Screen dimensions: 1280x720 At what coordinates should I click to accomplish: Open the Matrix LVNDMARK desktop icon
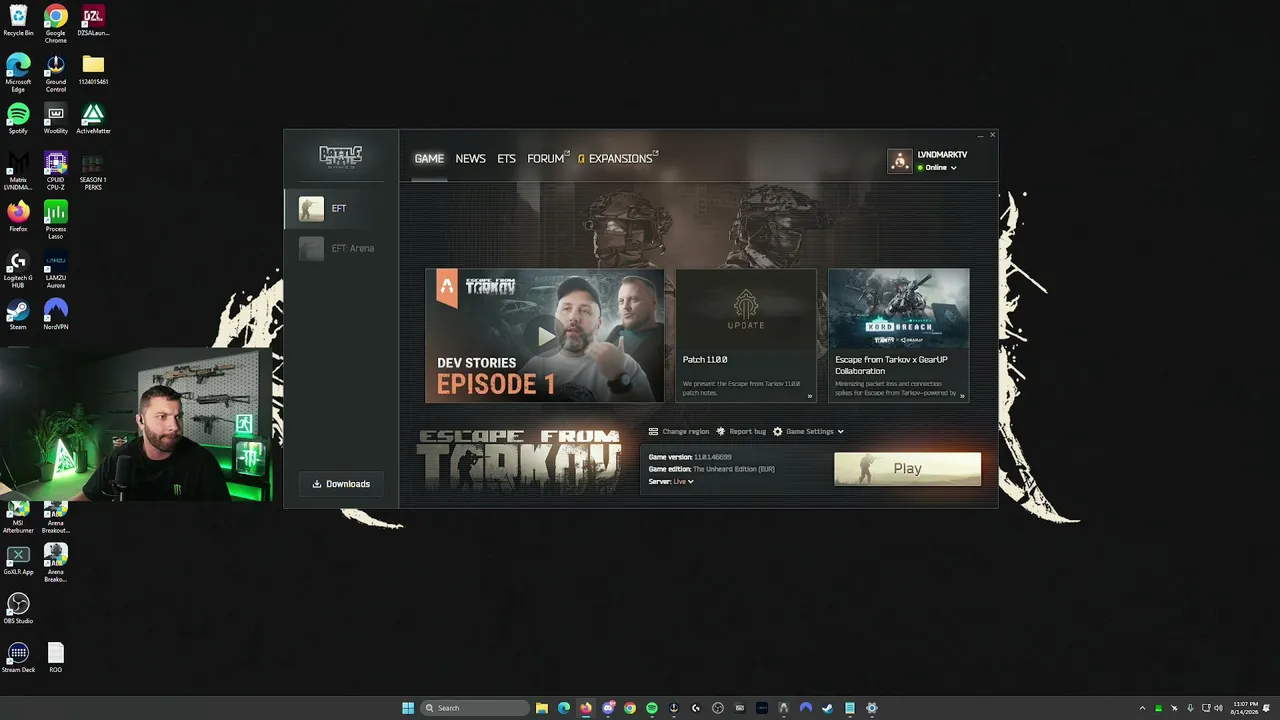click(x=18, y=171)
